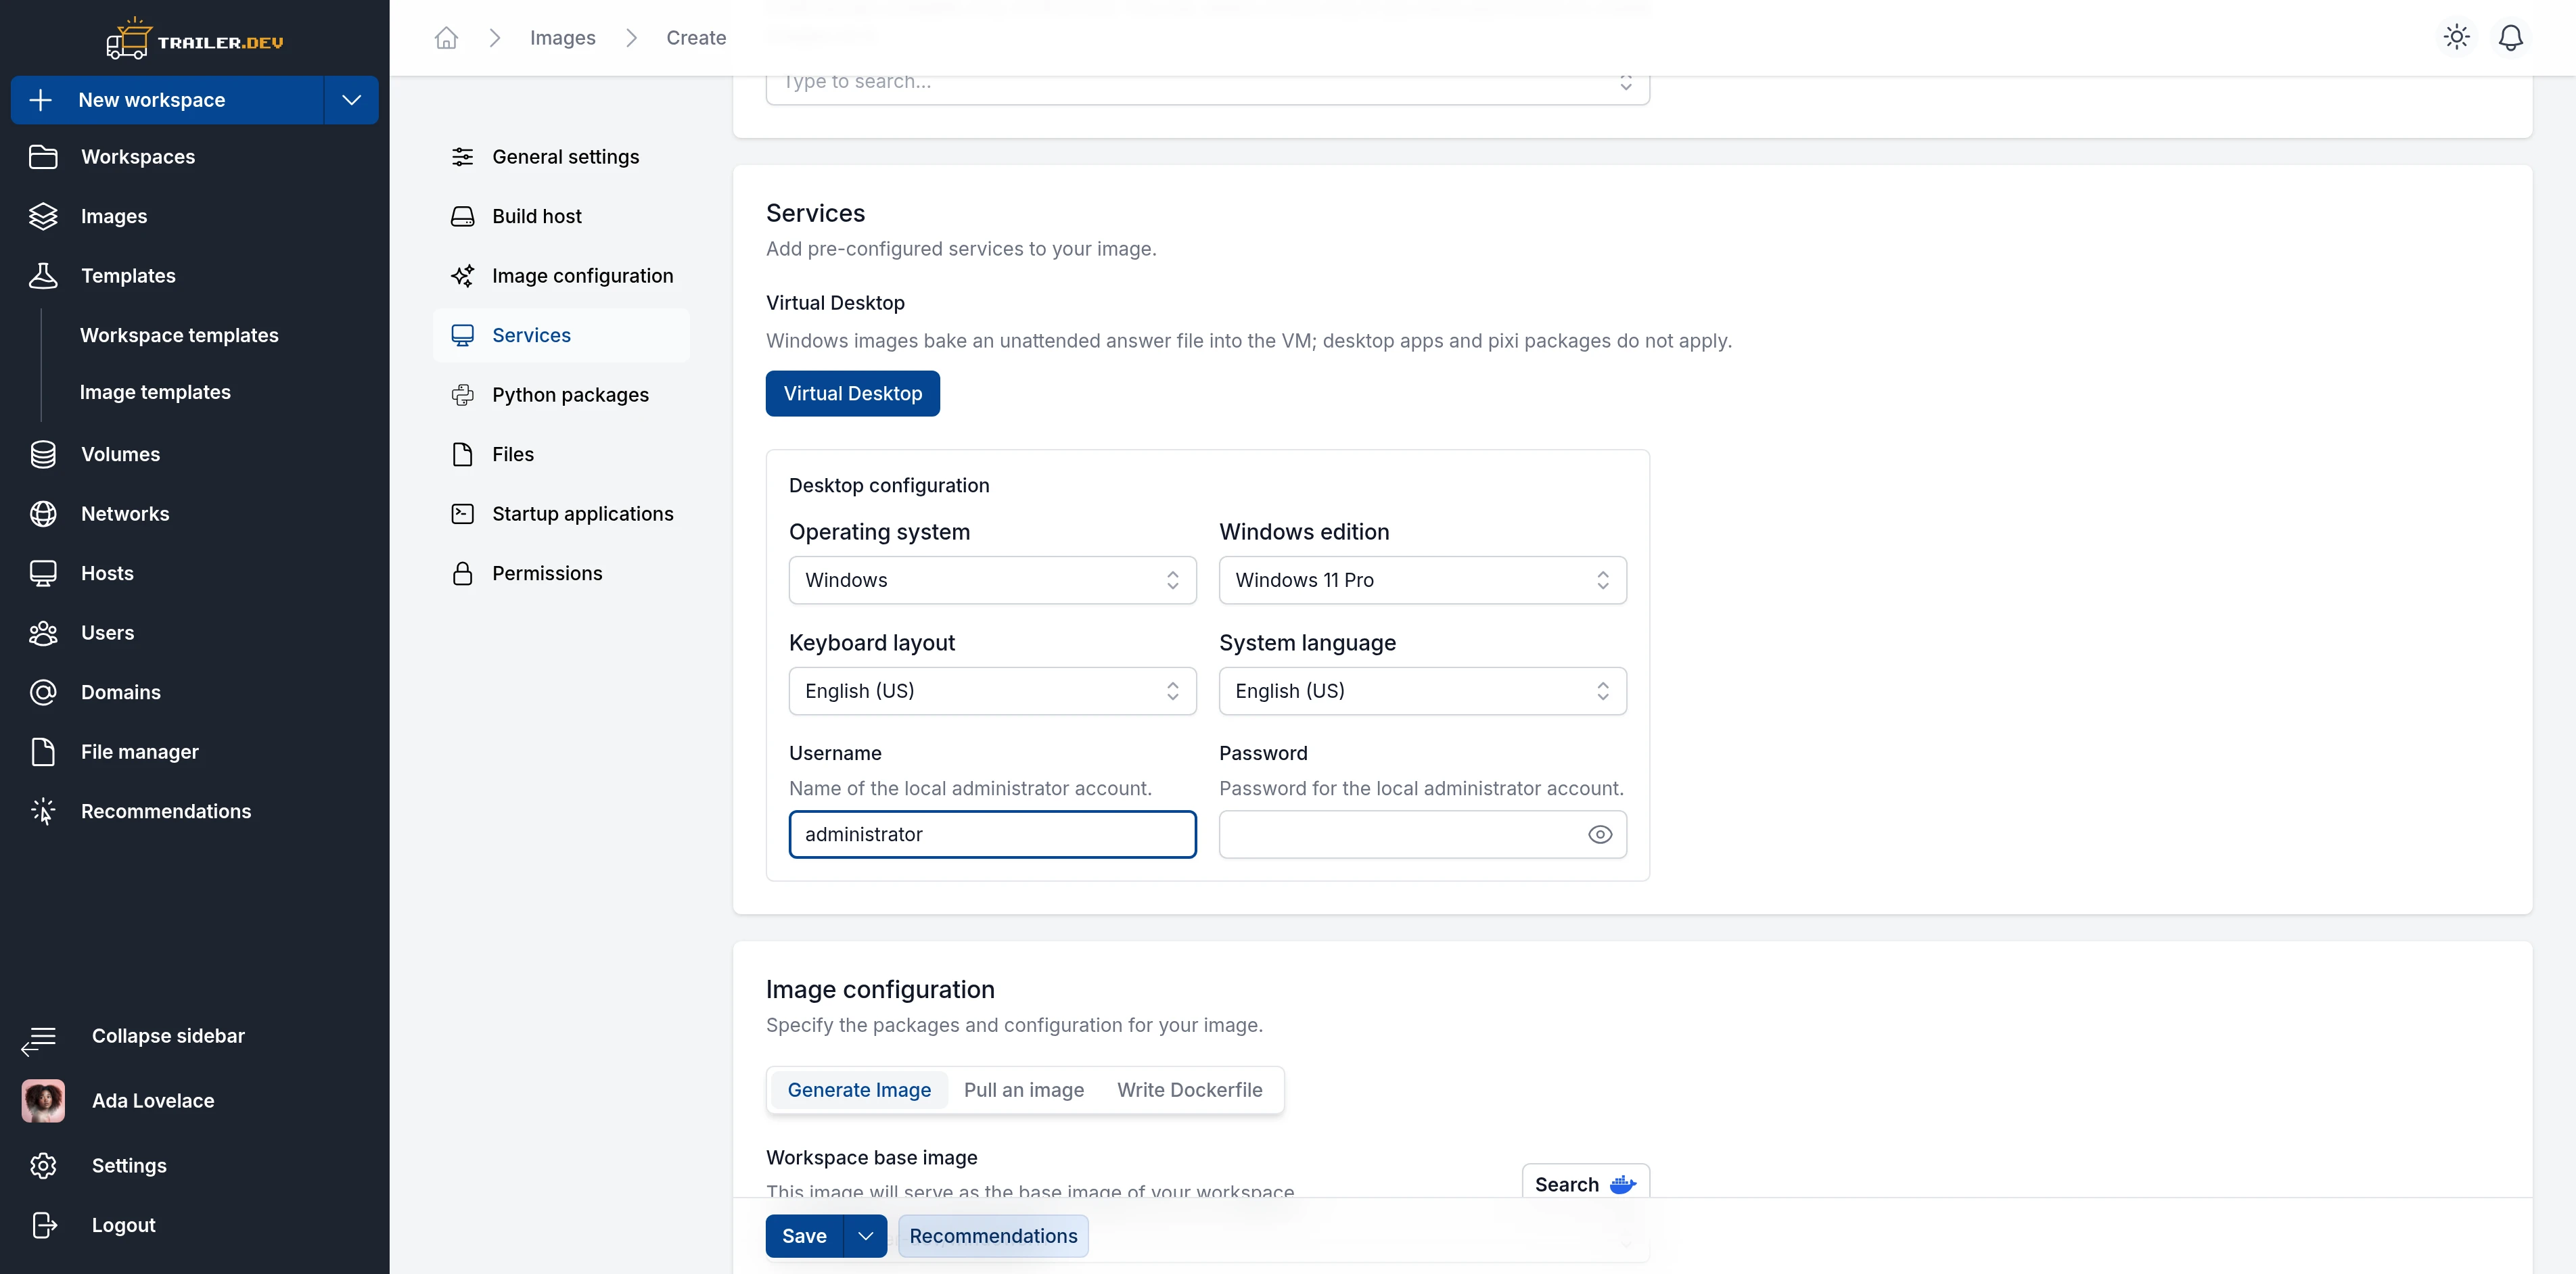This screenshot has width=2576, height=1274.
Task: Click the New workspace button
Action: (167, 100)
